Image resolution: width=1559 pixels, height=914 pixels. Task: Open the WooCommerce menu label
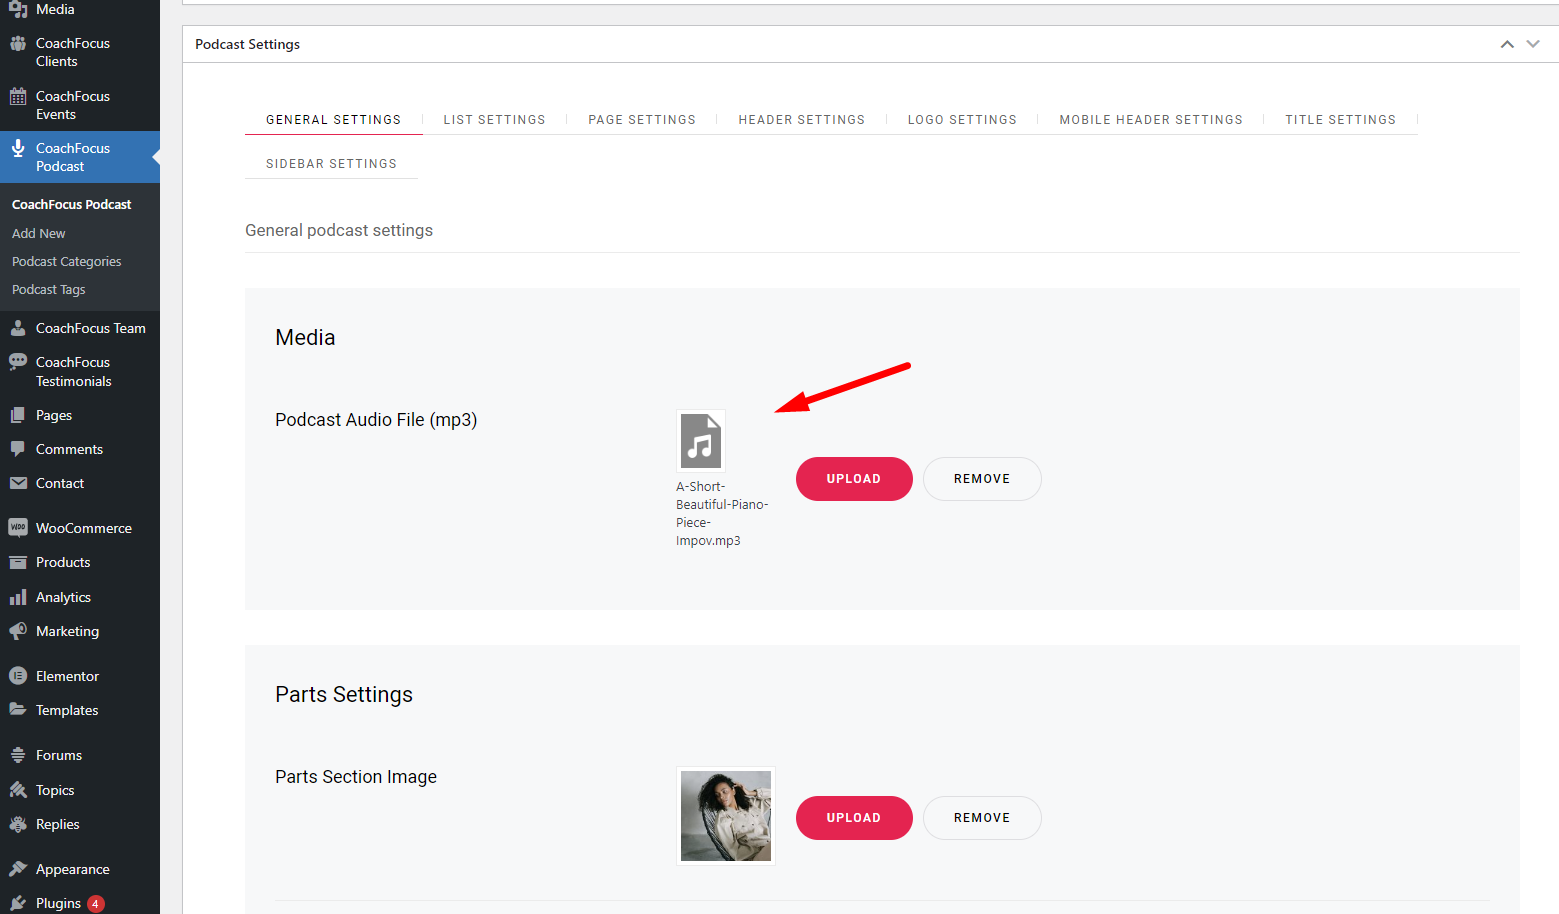tap(84, 528)
